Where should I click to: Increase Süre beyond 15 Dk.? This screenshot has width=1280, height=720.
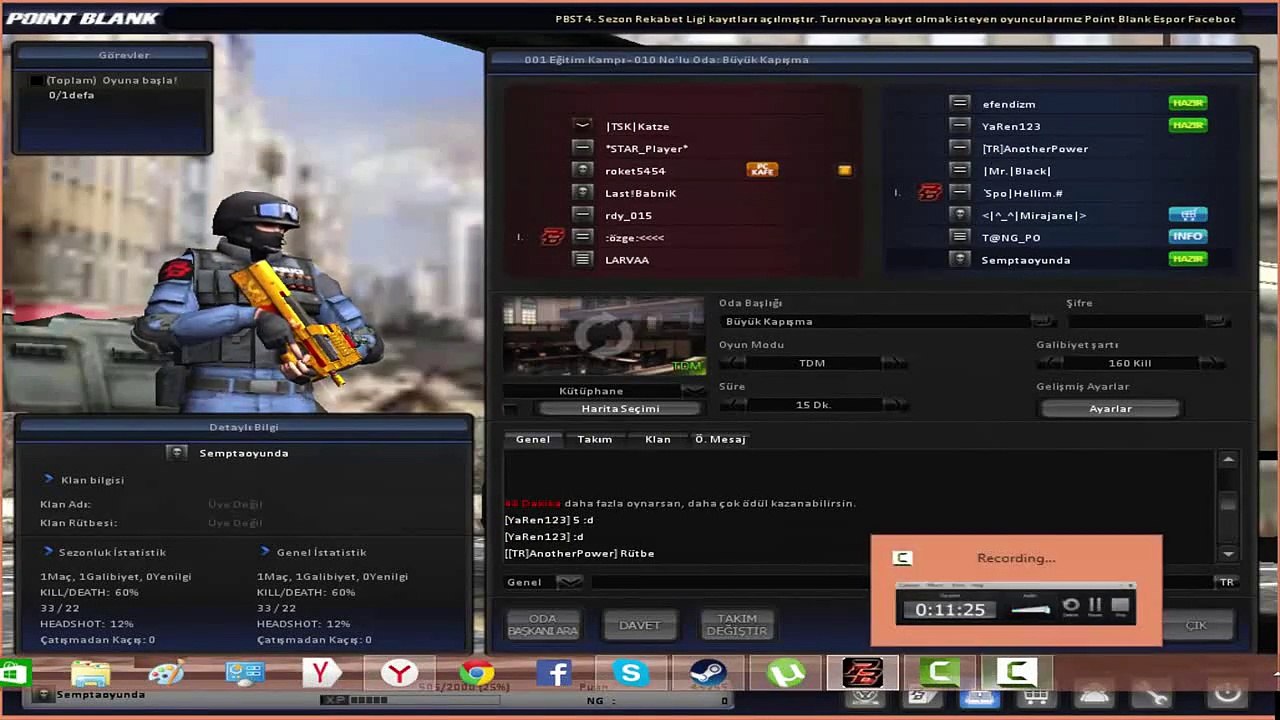point(894,405)
